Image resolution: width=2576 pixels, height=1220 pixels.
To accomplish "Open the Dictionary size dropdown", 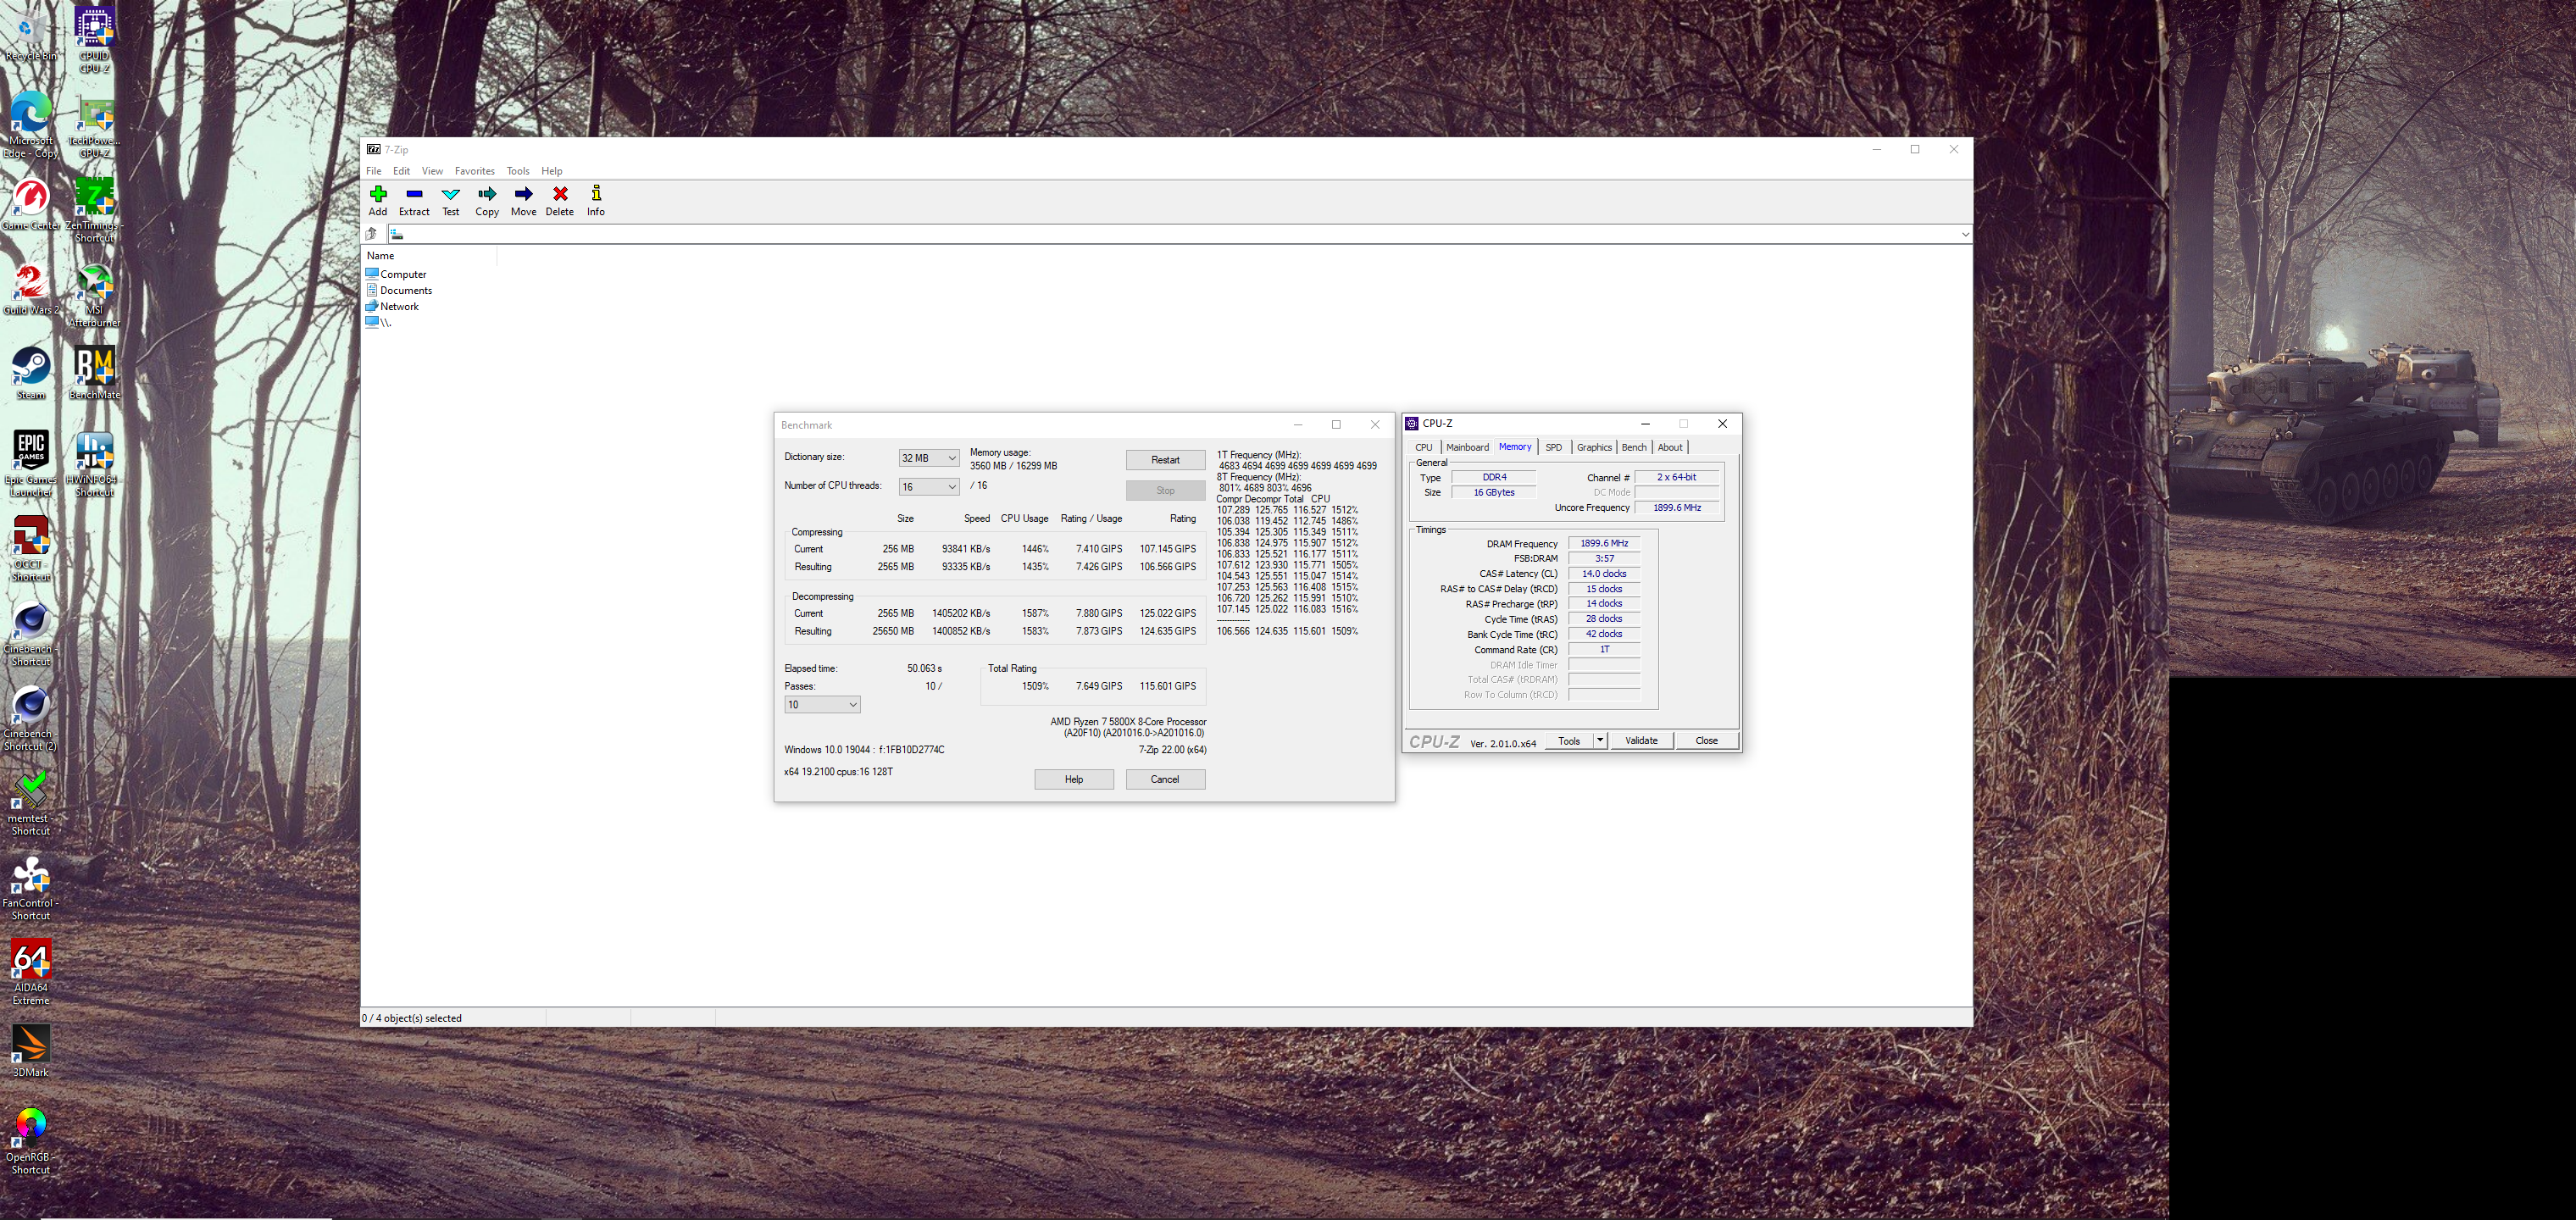I will coord(929,458).
